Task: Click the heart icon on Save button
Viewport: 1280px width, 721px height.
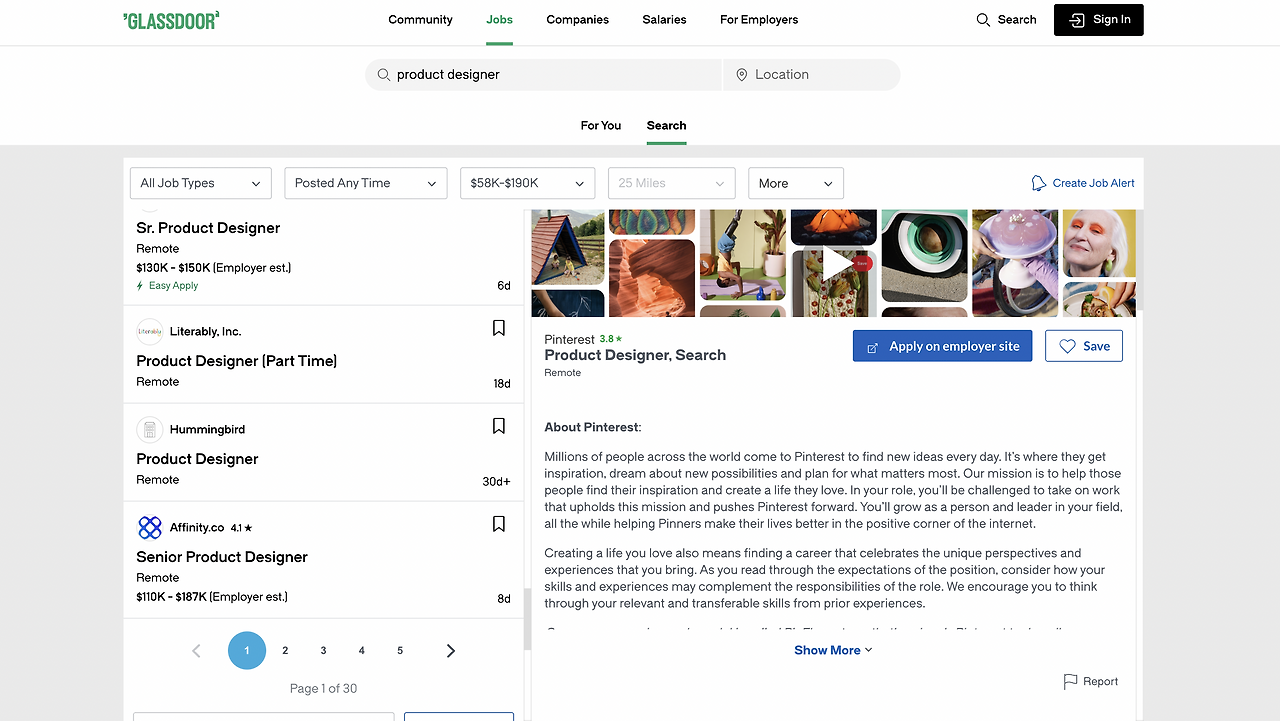Action: 1067,346
